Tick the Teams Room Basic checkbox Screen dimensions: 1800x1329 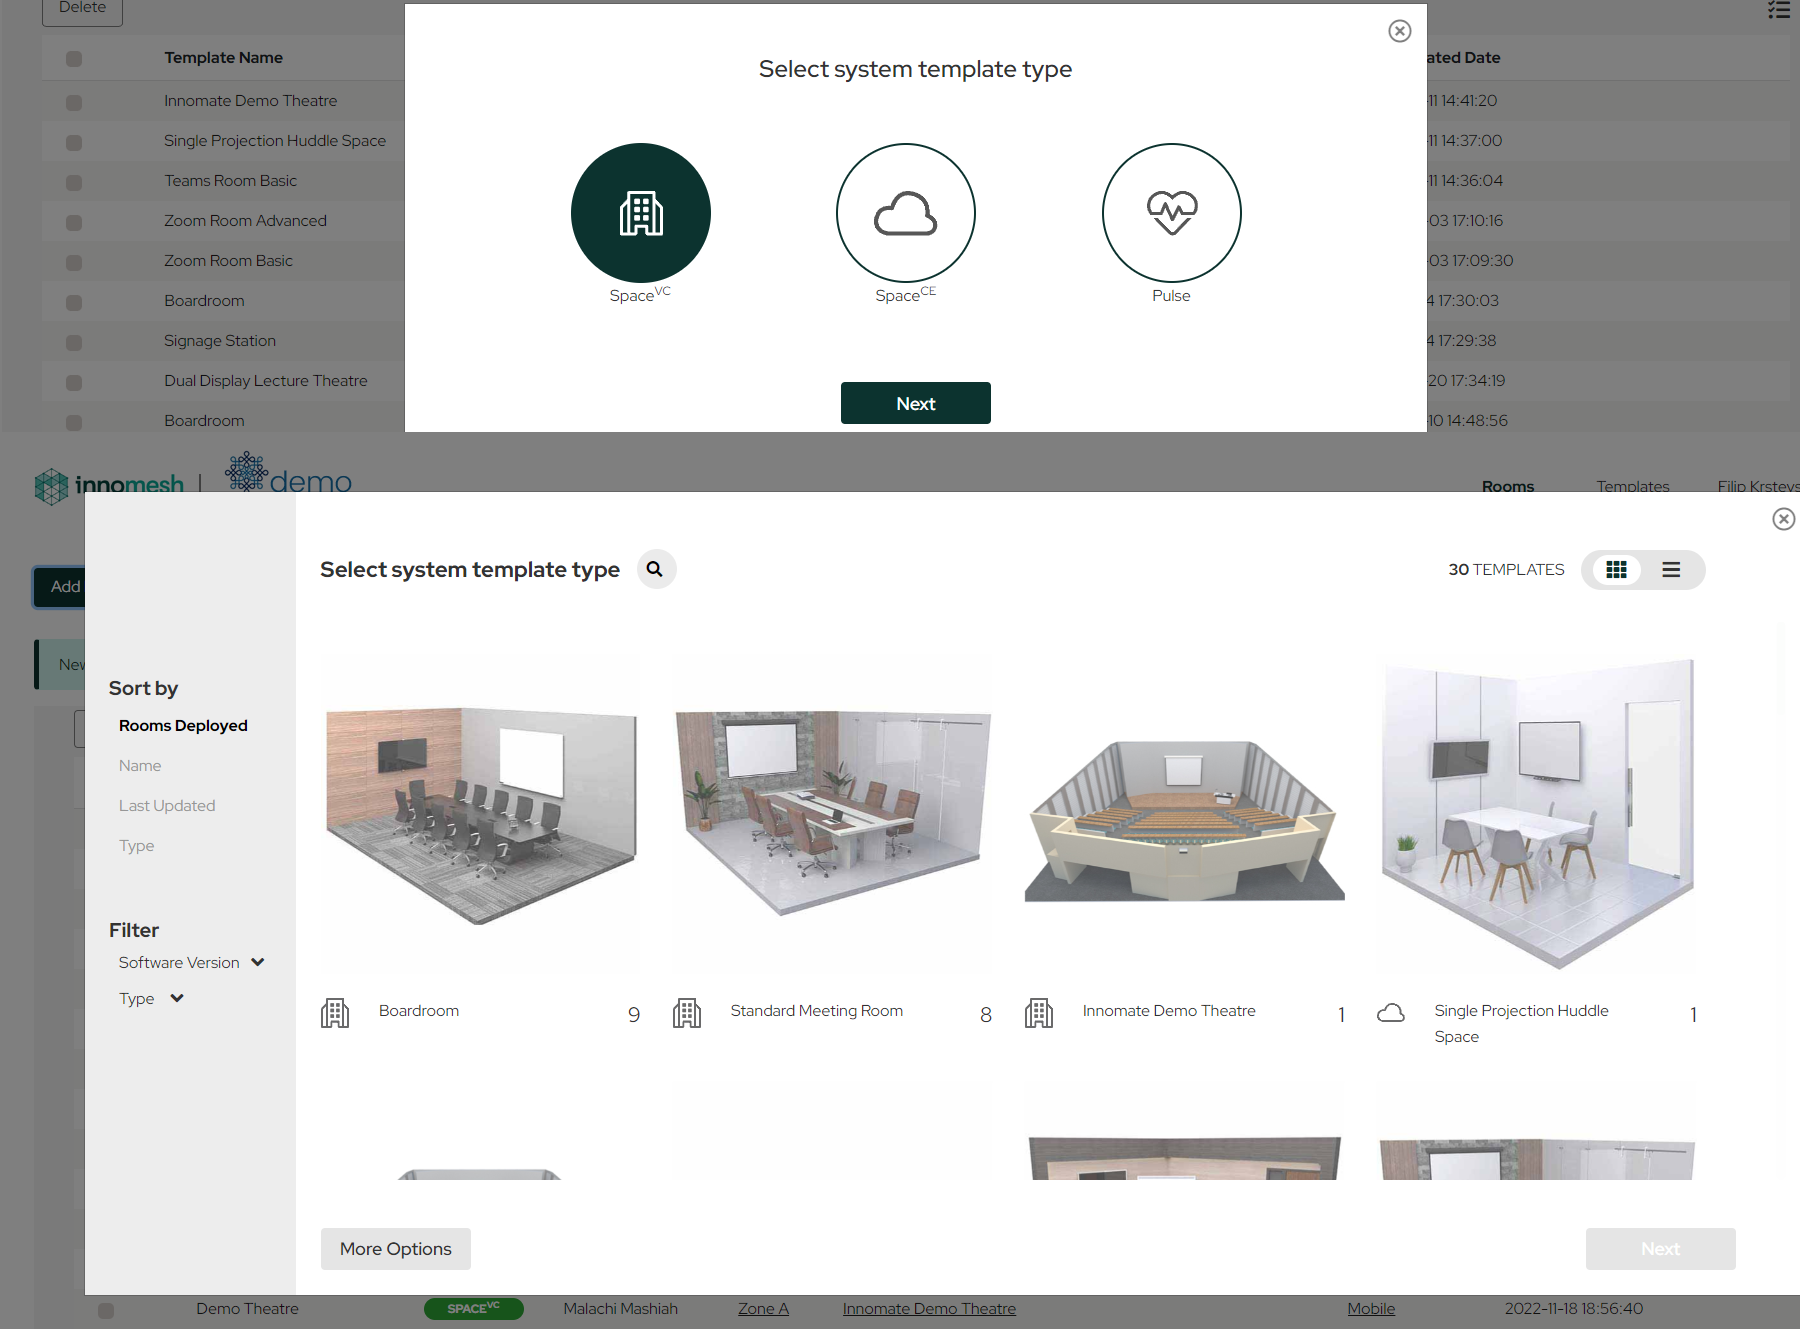tap(74, 182)
